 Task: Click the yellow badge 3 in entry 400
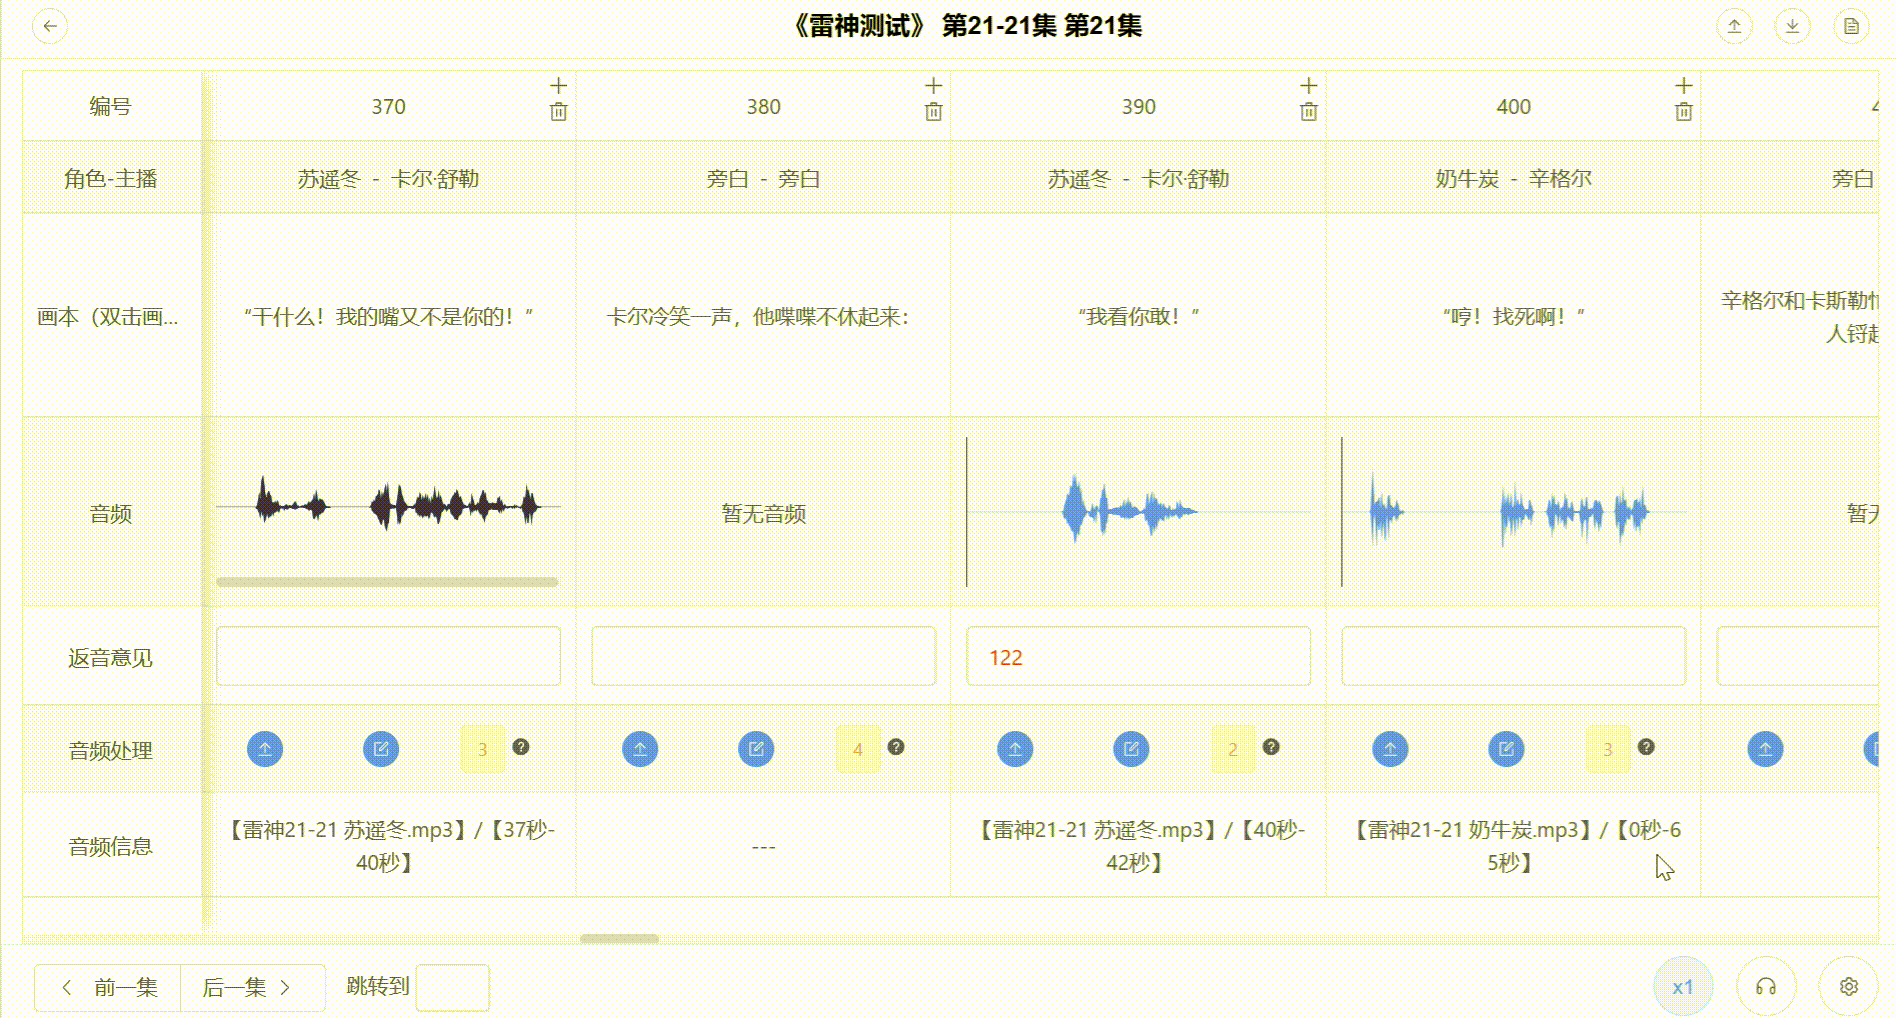click(x=1608, y=749)
